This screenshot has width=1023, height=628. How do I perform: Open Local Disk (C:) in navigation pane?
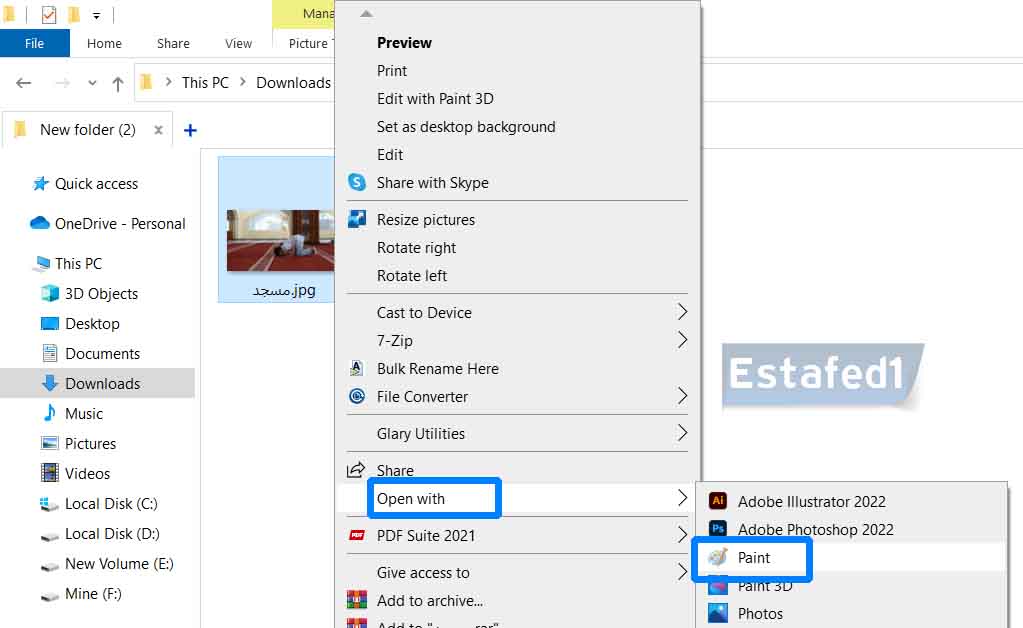[111, 504]
